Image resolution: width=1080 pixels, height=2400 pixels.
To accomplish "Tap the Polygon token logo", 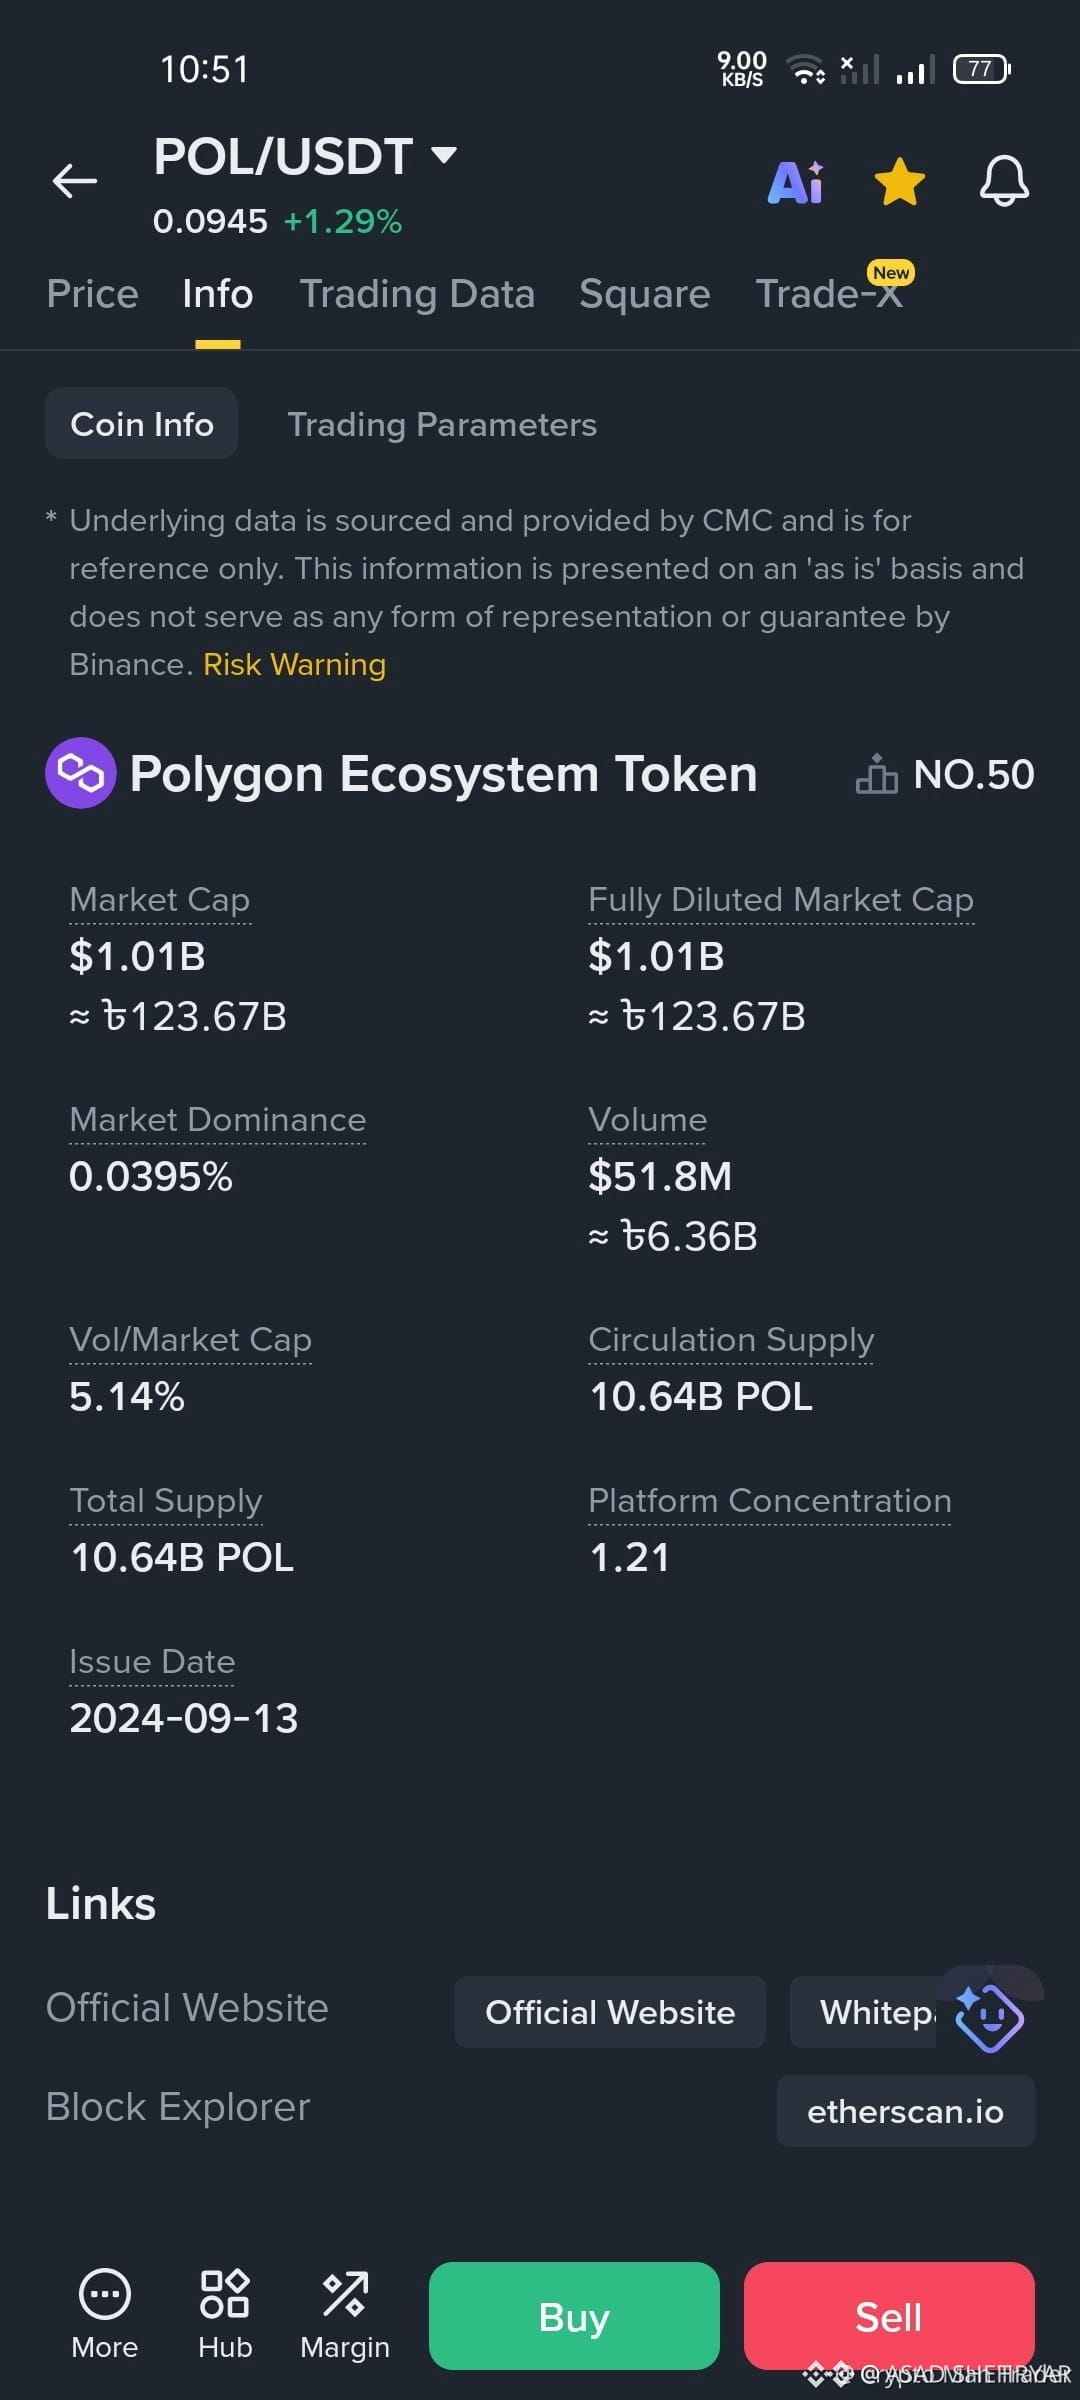I will tap(80, 773).
